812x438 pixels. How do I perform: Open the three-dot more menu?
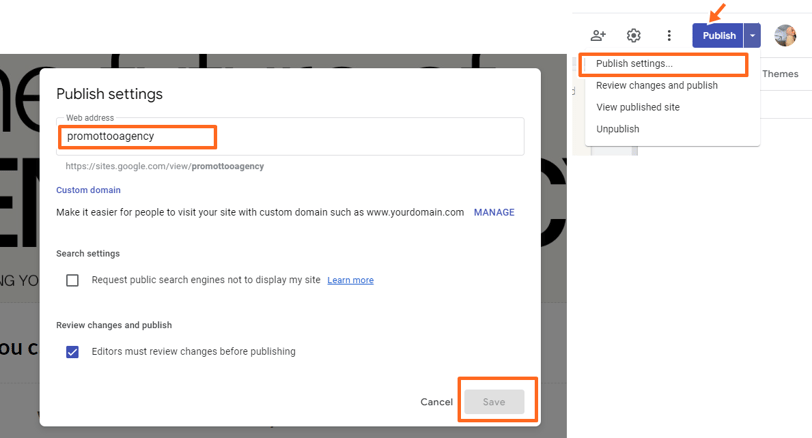coord(669,35)
